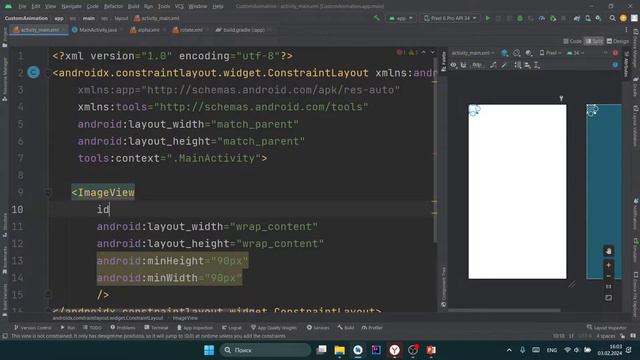Screen dimensions: 640x360
Task: Click the Make Project hammer icon
Action: [x=376, y=18]
